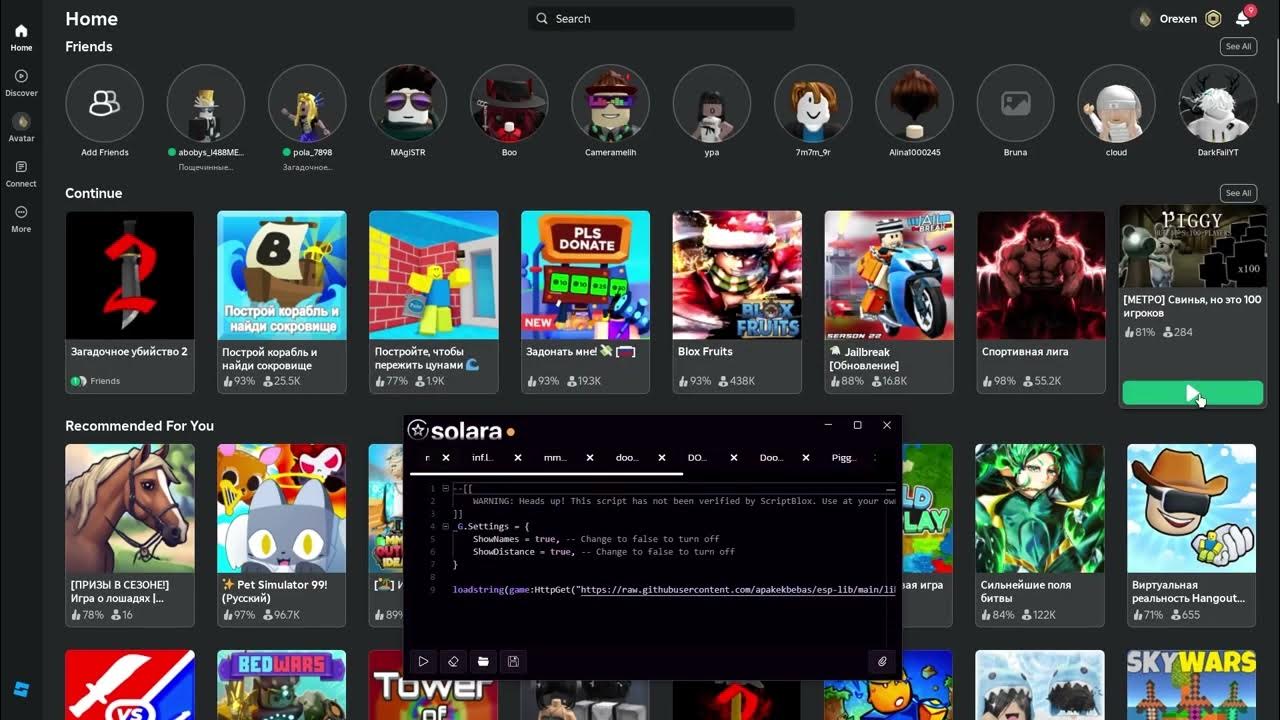The width and height of the screenshot is (1280, 720).
Task: Open friend 7m7m_9r's avatar
Action: 813,103
